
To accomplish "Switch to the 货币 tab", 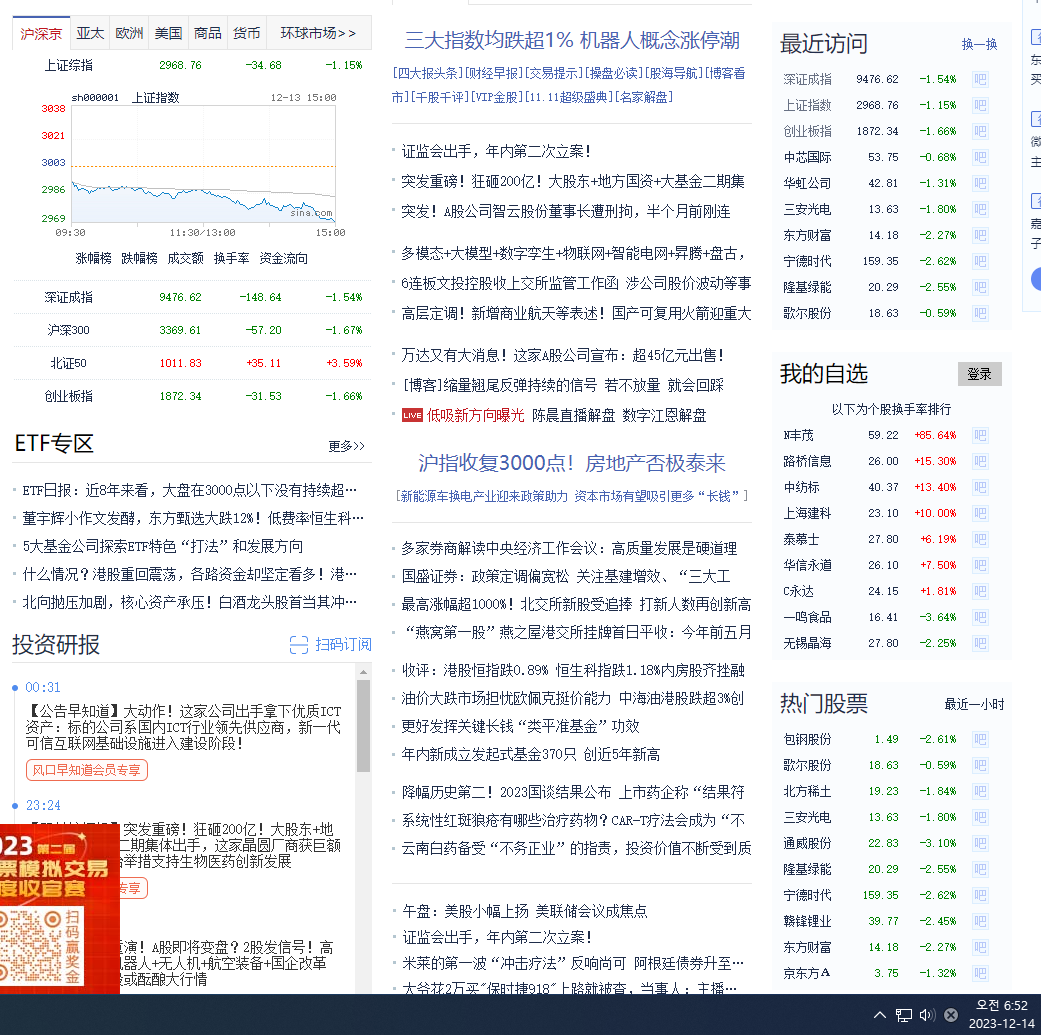I will (x=246, y=33).
